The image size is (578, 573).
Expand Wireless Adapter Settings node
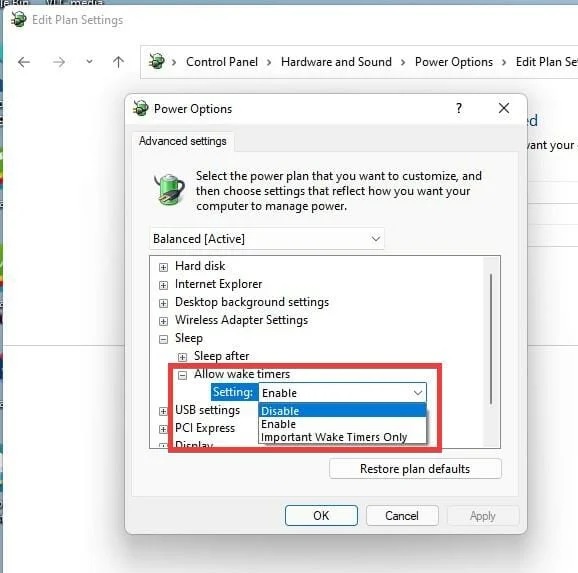(163, 321)
